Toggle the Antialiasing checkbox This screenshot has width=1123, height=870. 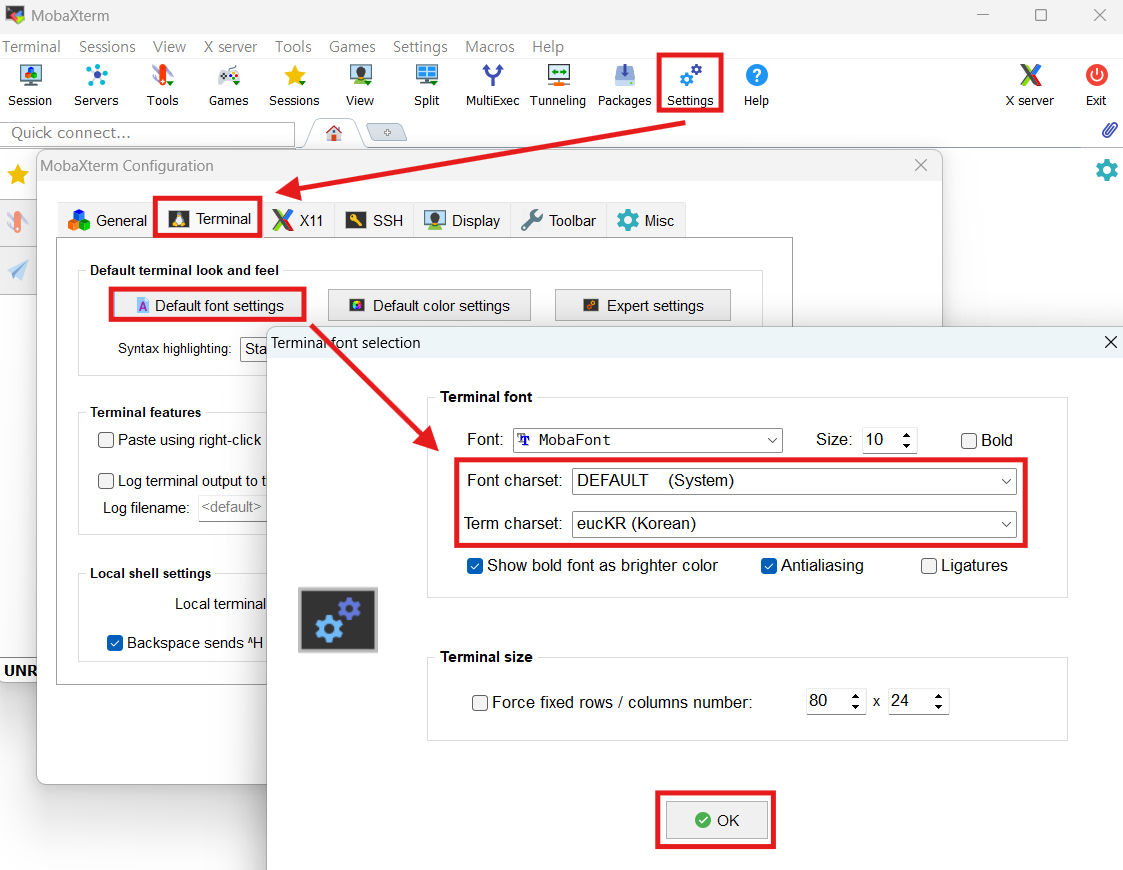point(768,566)
